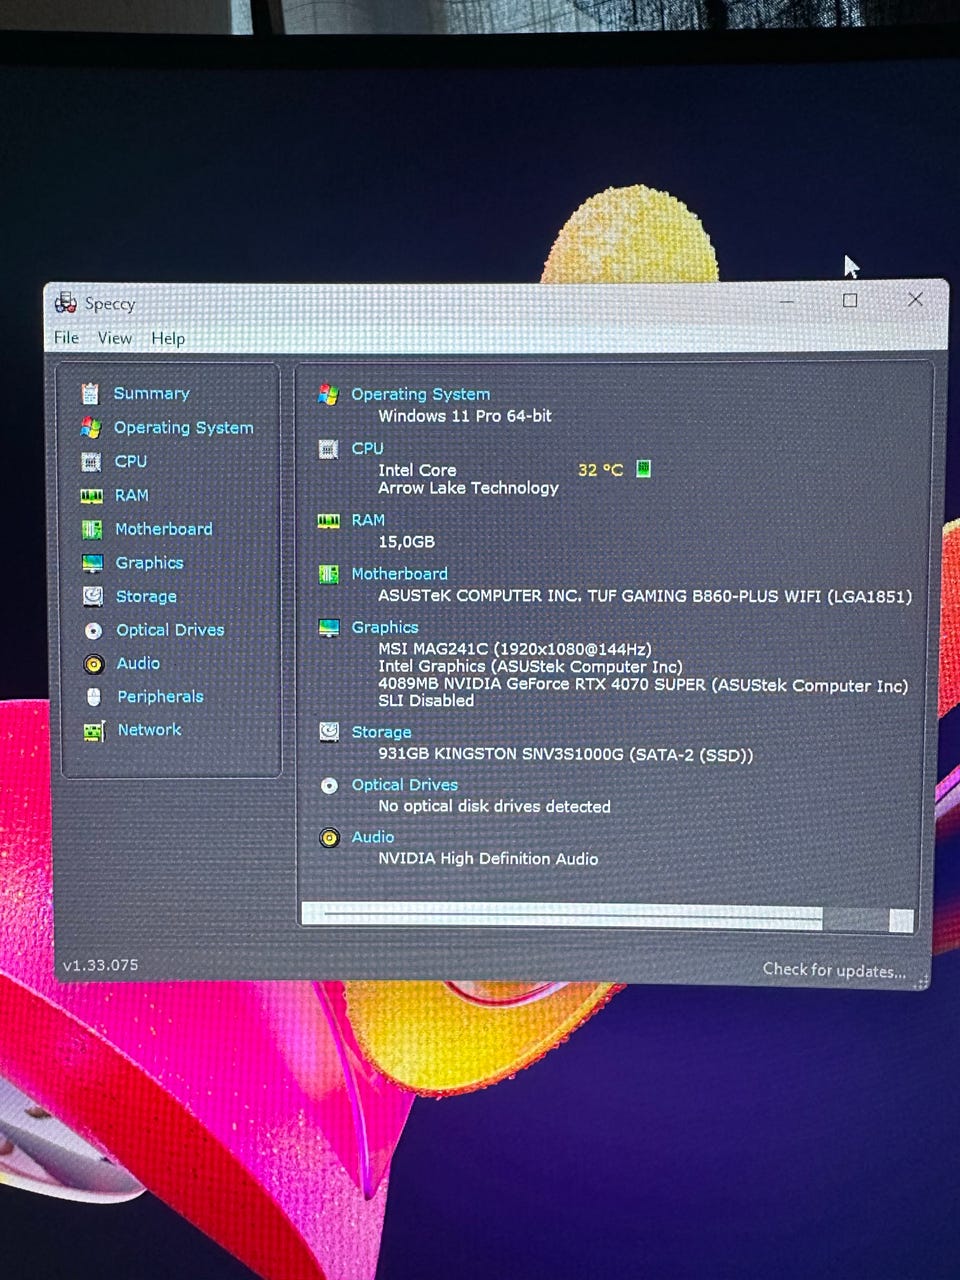The image size is (960, 1280).
Task: Click the RAM stick icon in sidebar
Action: point(91,496)
